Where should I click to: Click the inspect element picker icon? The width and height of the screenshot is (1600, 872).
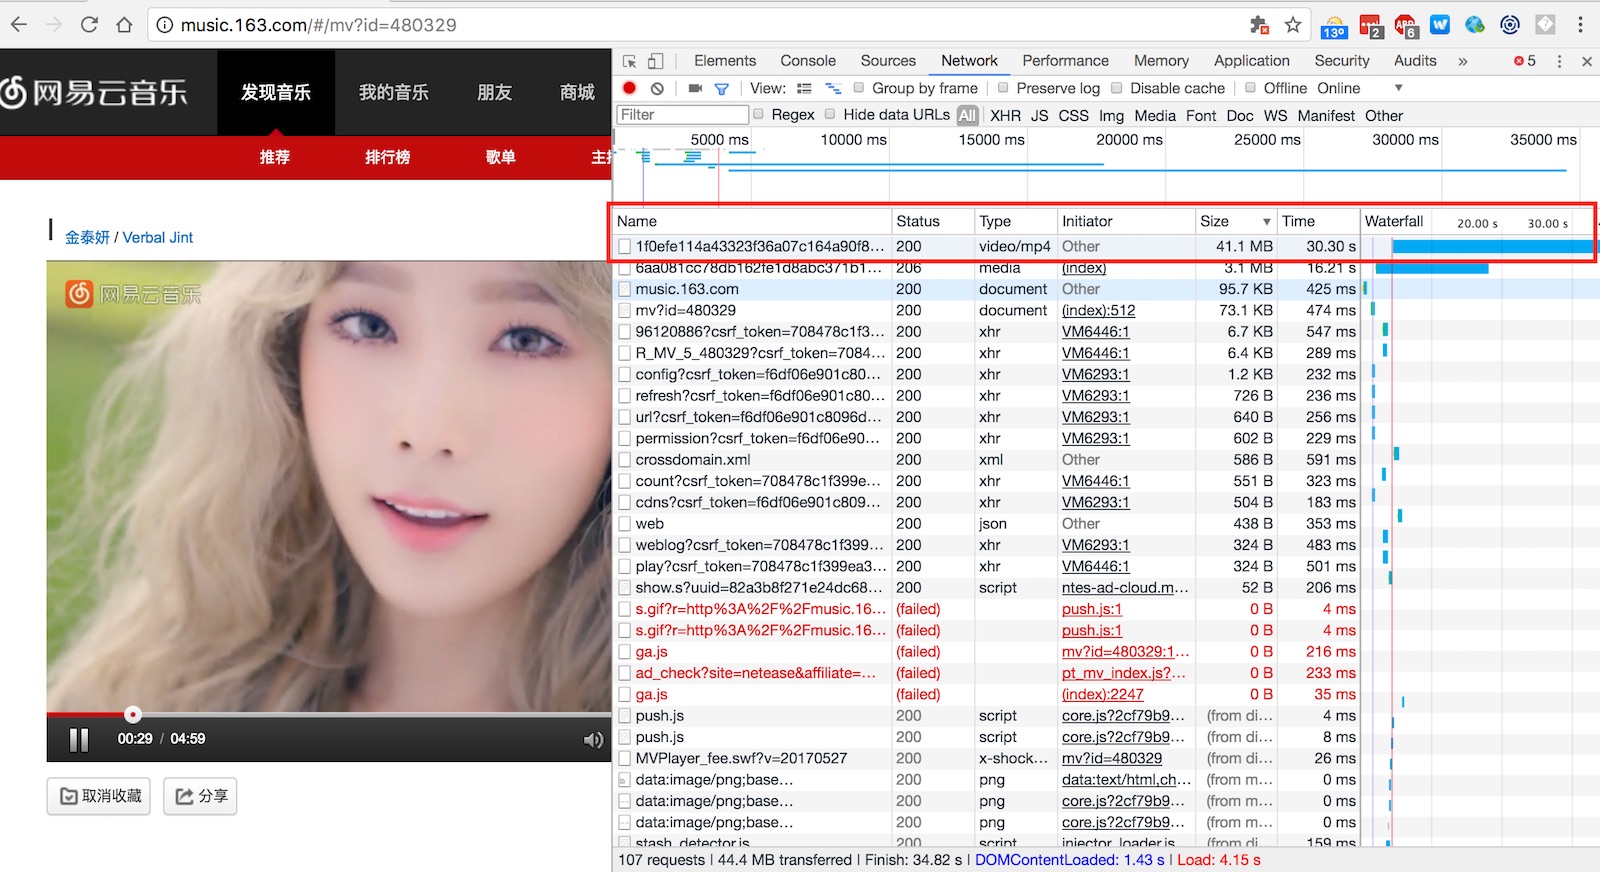pyautogui.click(x=629, y=61)
